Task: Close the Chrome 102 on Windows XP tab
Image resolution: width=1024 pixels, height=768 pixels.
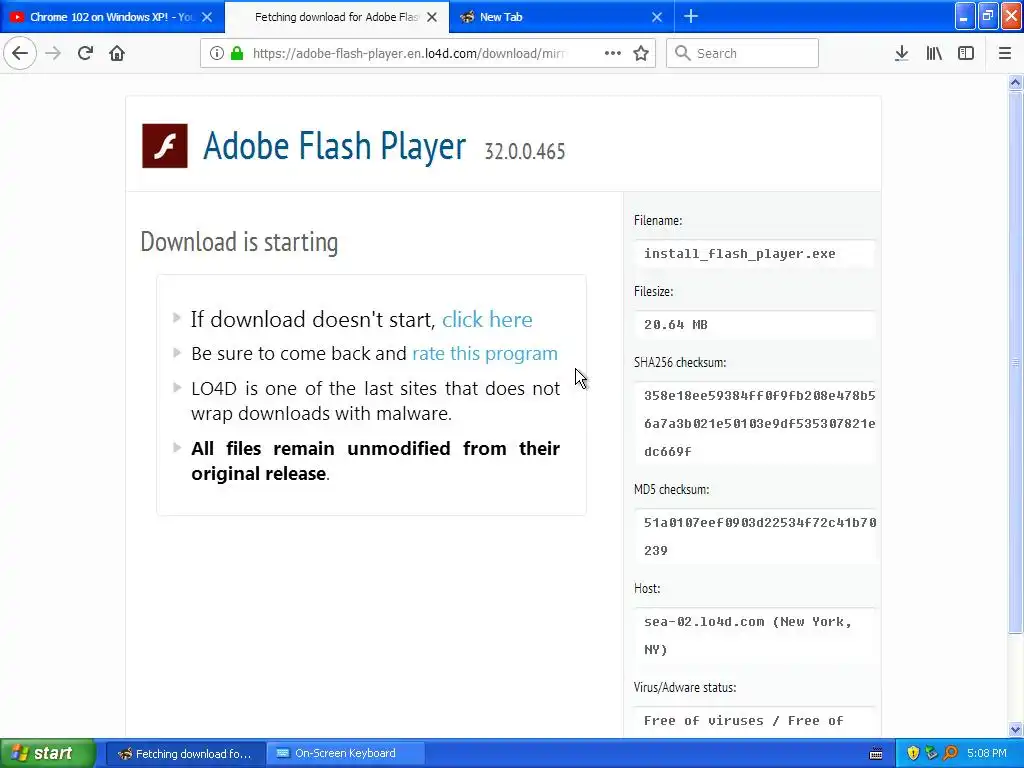Action: point(207,17)
